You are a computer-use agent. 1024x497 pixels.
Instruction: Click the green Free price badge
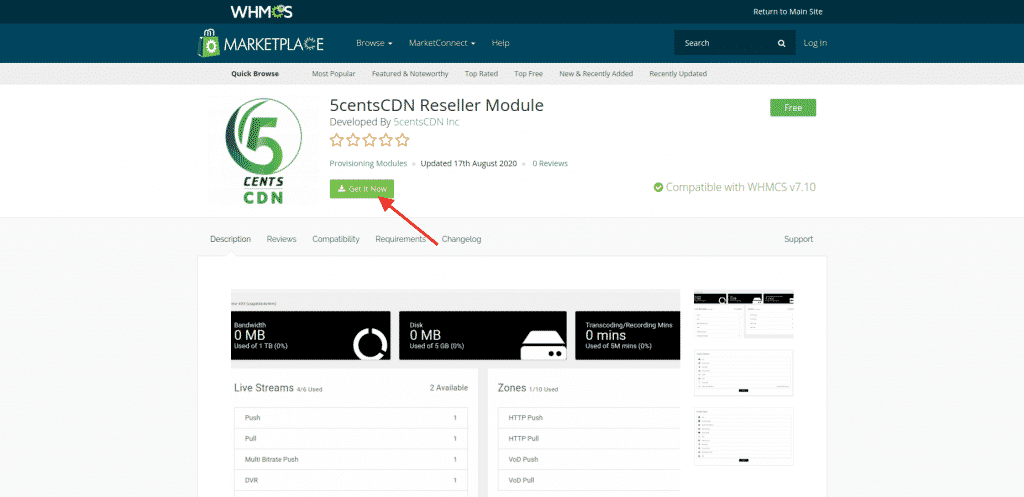pos(793,108)
